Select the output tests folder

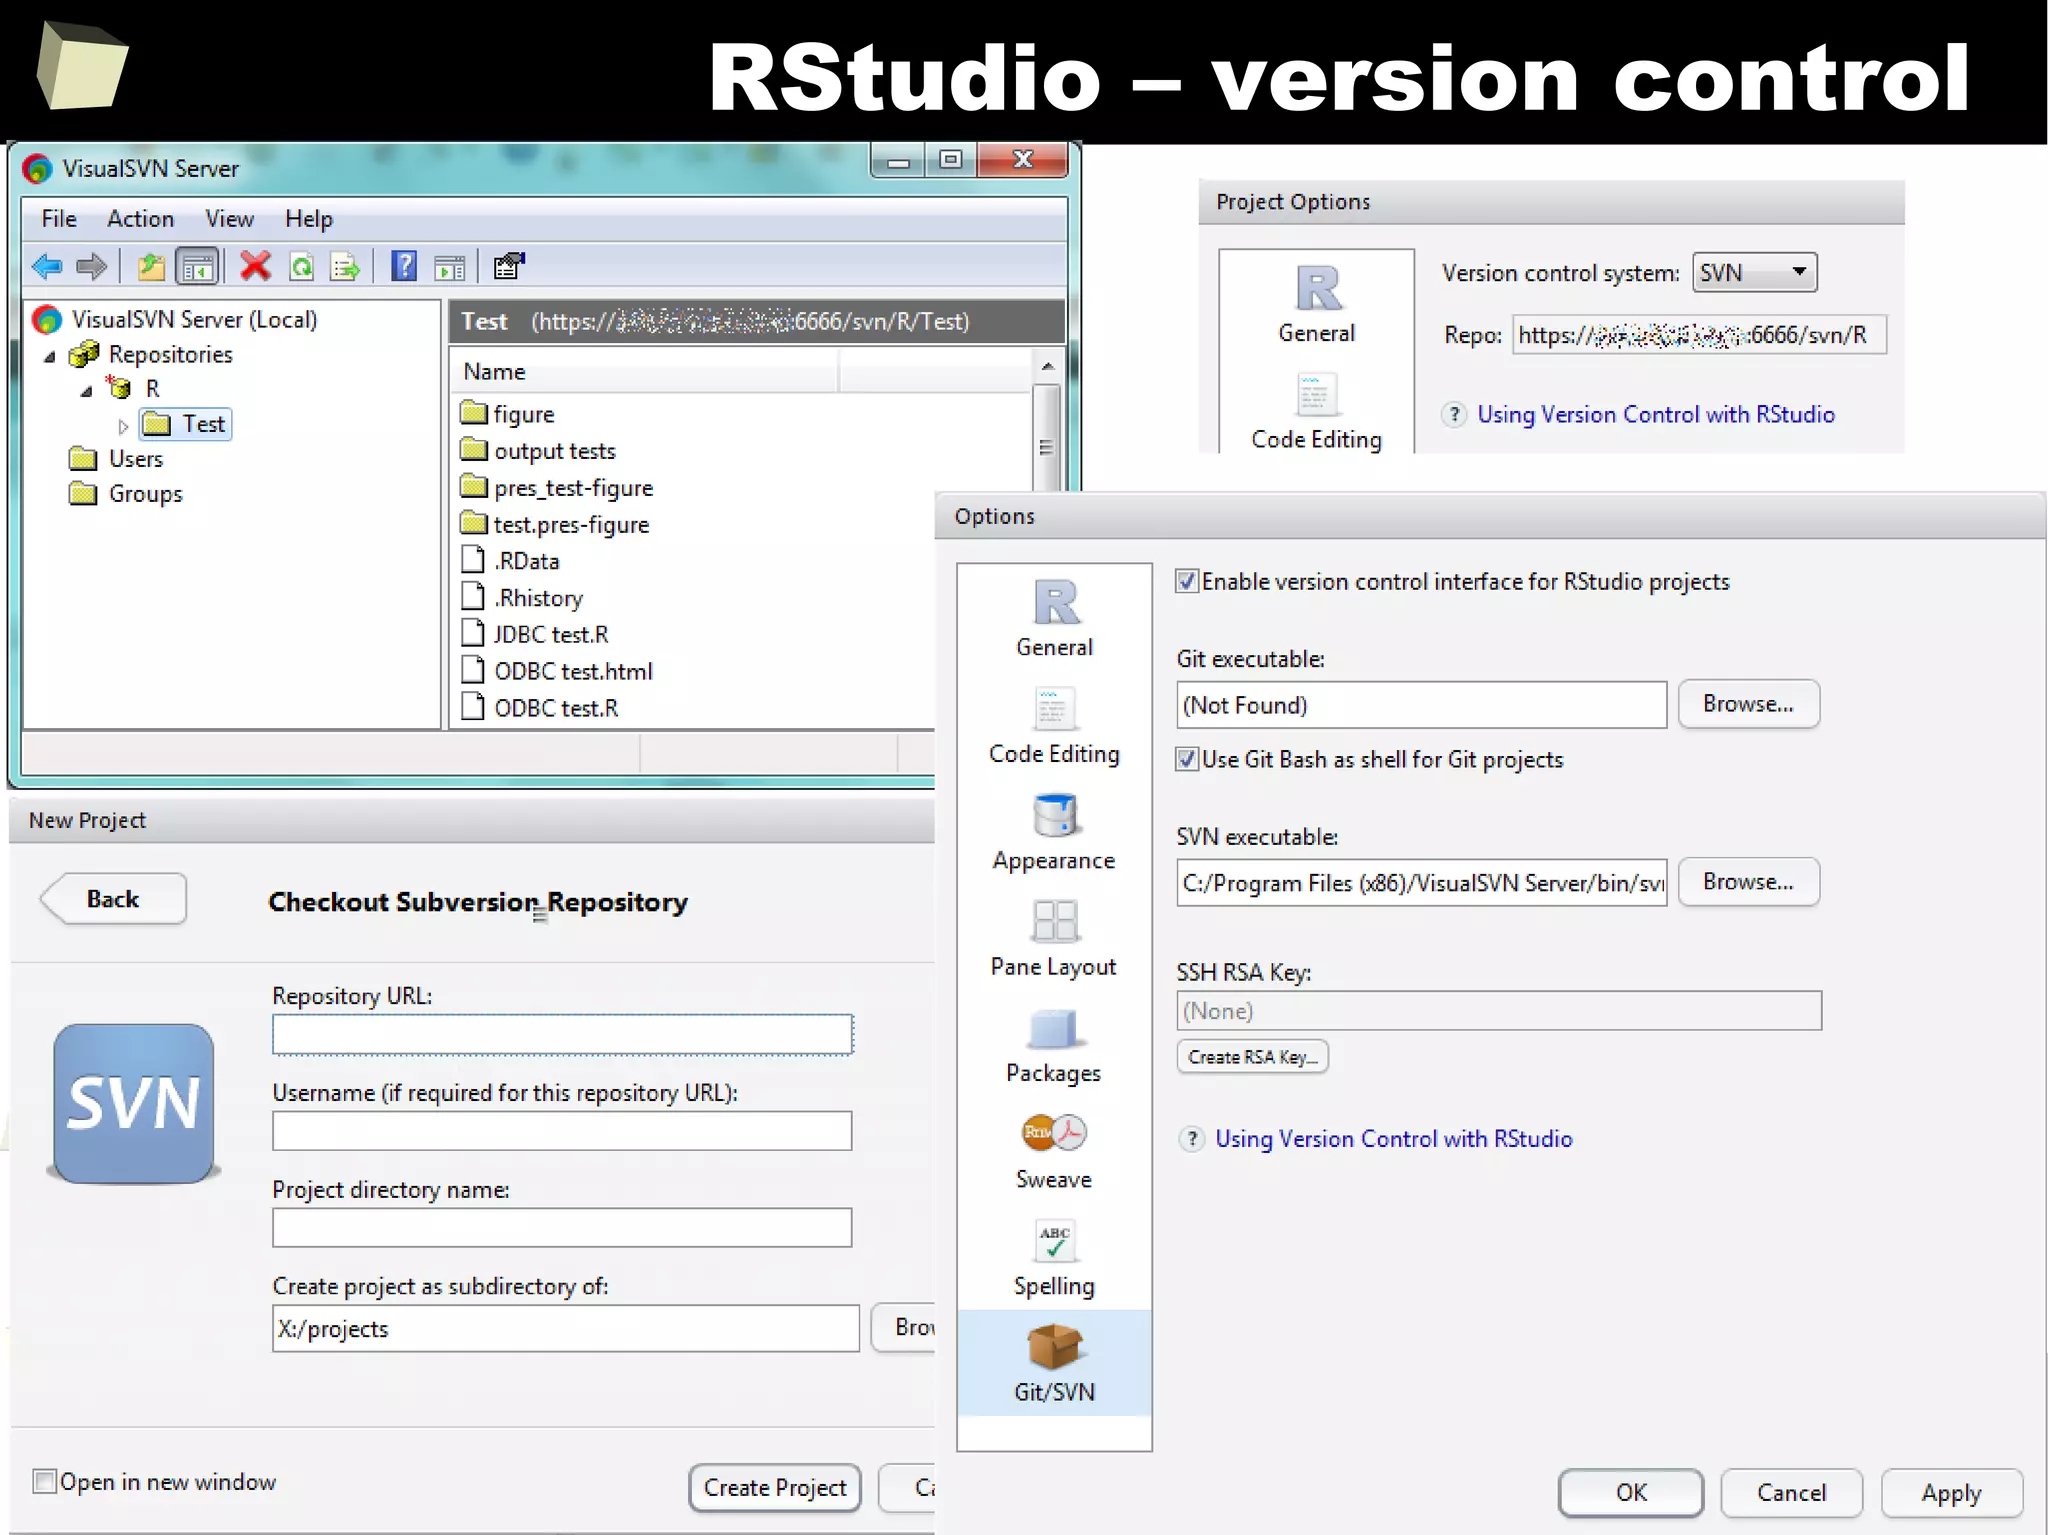tap(538, 451)
